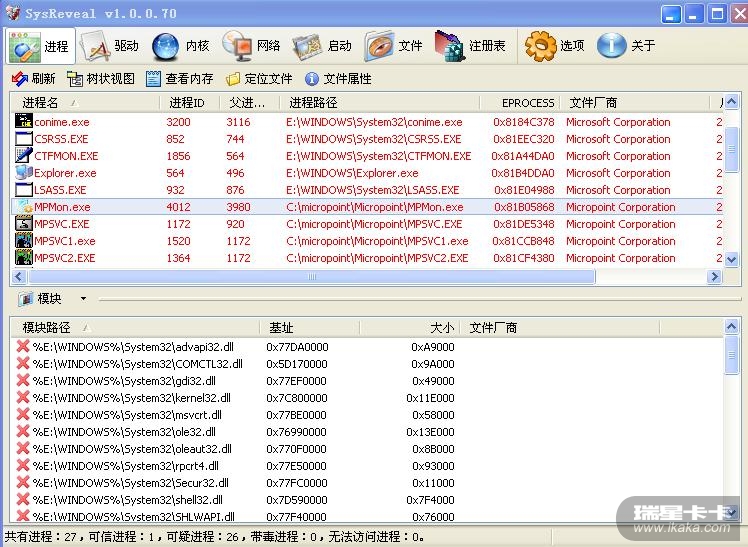Click module list scroll up arrow

click(x=731, y=327)
